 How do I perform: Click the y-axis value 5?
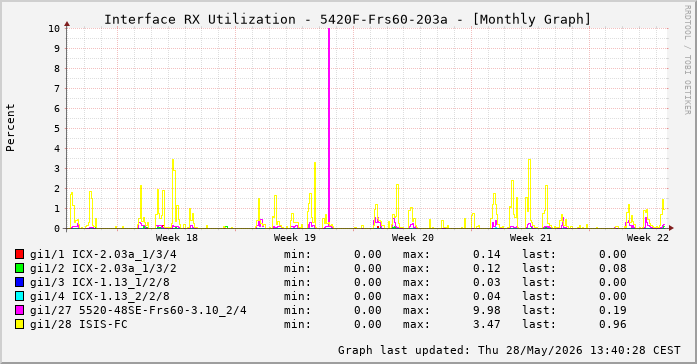tap(57, 129)
